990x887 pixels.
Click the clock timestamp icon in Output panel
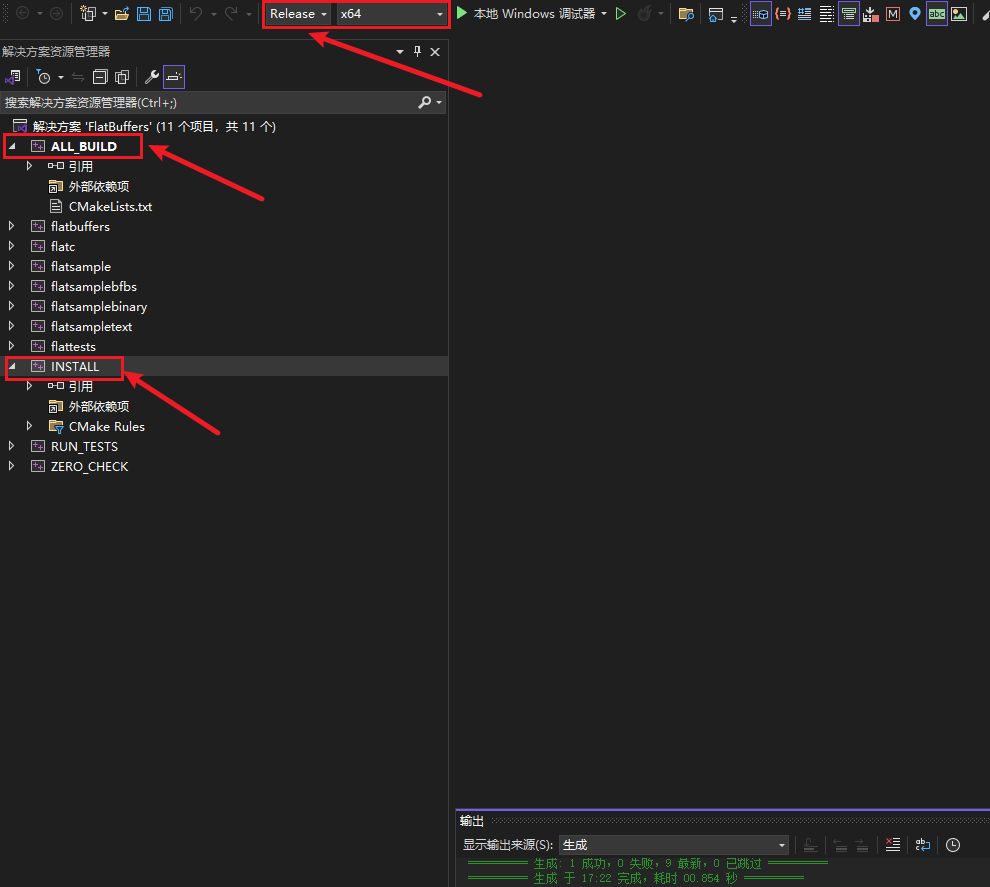[x=953, y=845]
